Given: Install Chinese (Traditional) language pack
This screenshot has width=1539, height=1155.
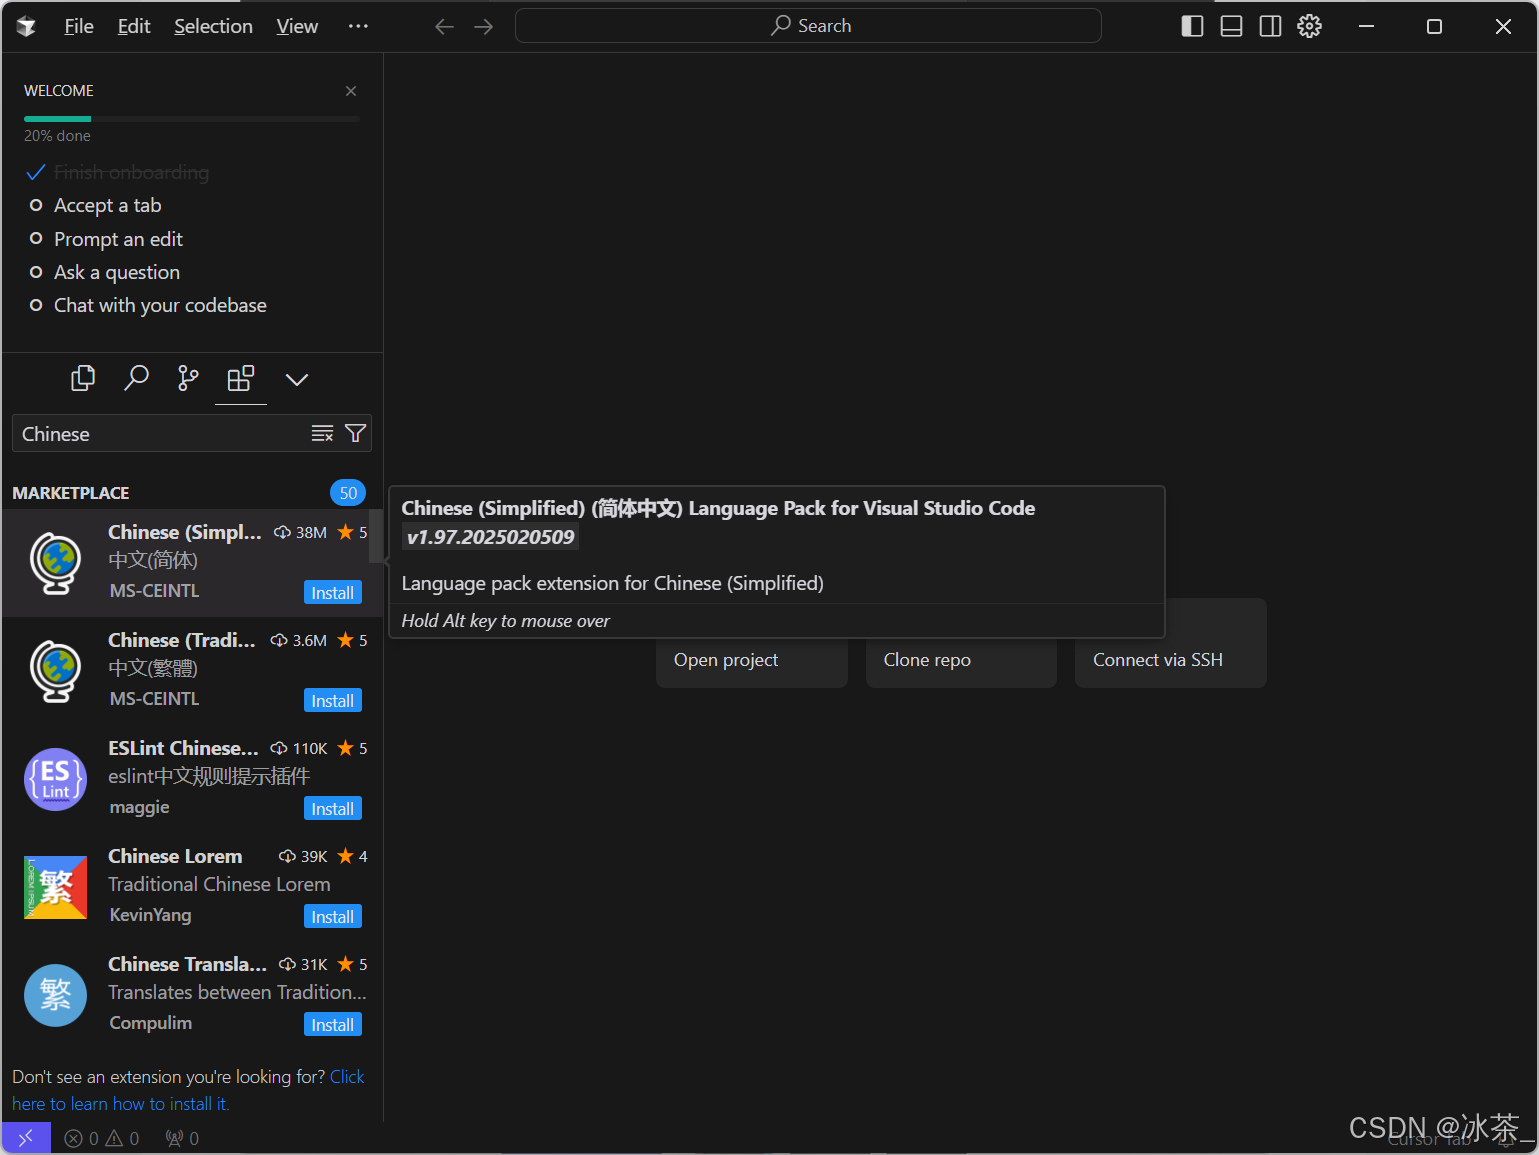Looking at the screenshot, I should pyautogui.click(x=332, y=700).
